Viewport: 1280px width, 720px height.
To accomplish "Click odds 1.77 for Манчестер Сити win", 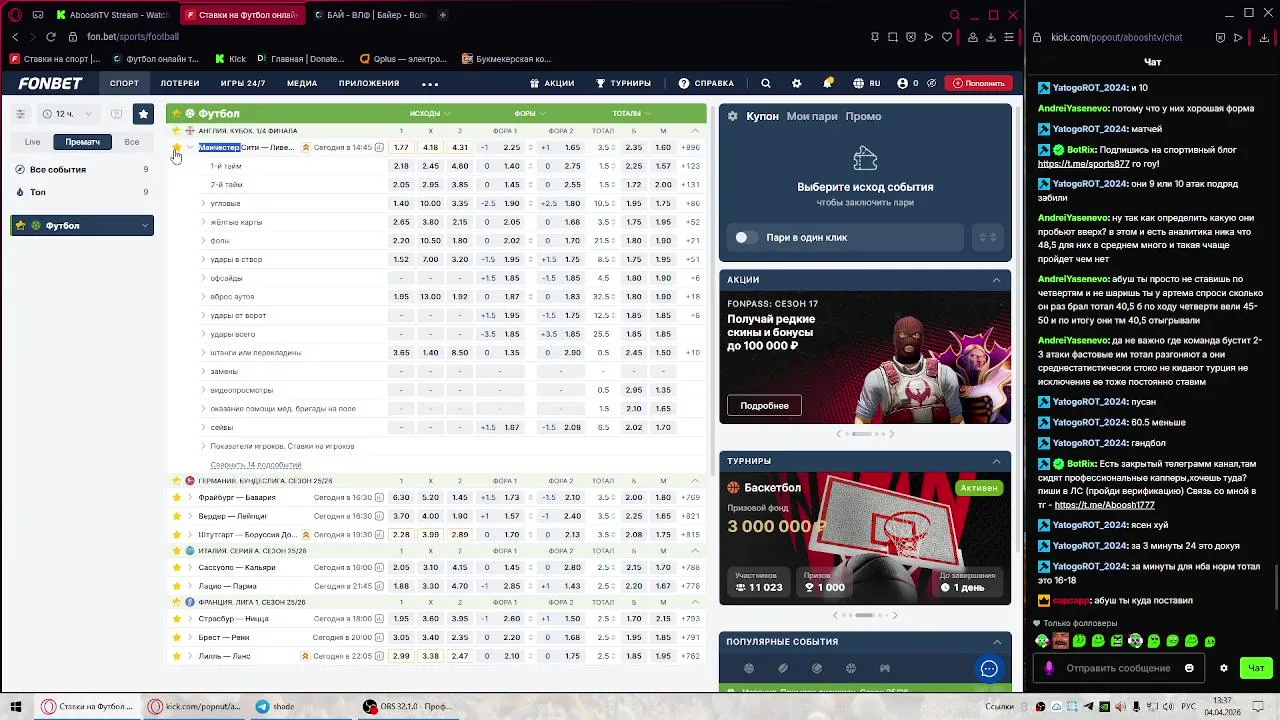I will (x=401, y=148).
